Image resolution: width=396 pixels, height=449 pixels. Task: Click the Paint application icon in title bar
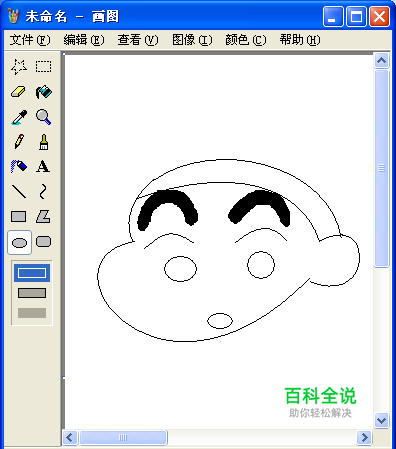pos(13,16)
